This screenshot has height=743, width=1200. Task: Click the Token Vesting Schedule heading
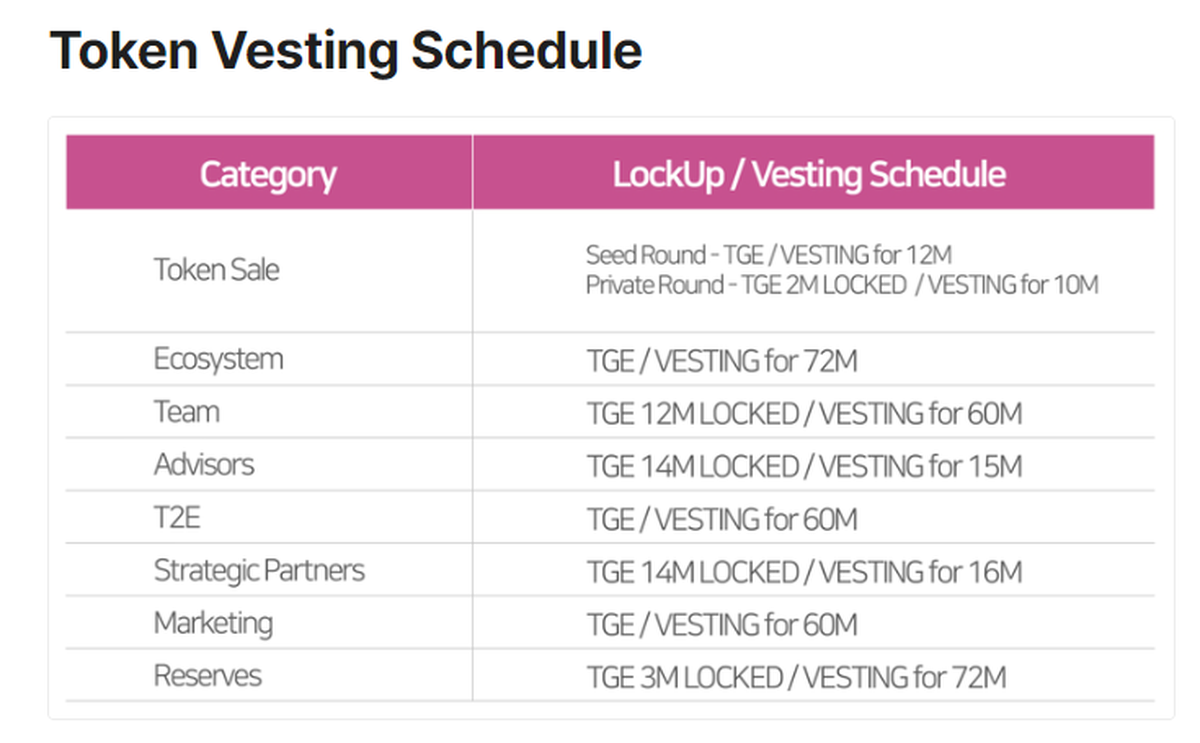pyautogui.click(x=346, y=50)
